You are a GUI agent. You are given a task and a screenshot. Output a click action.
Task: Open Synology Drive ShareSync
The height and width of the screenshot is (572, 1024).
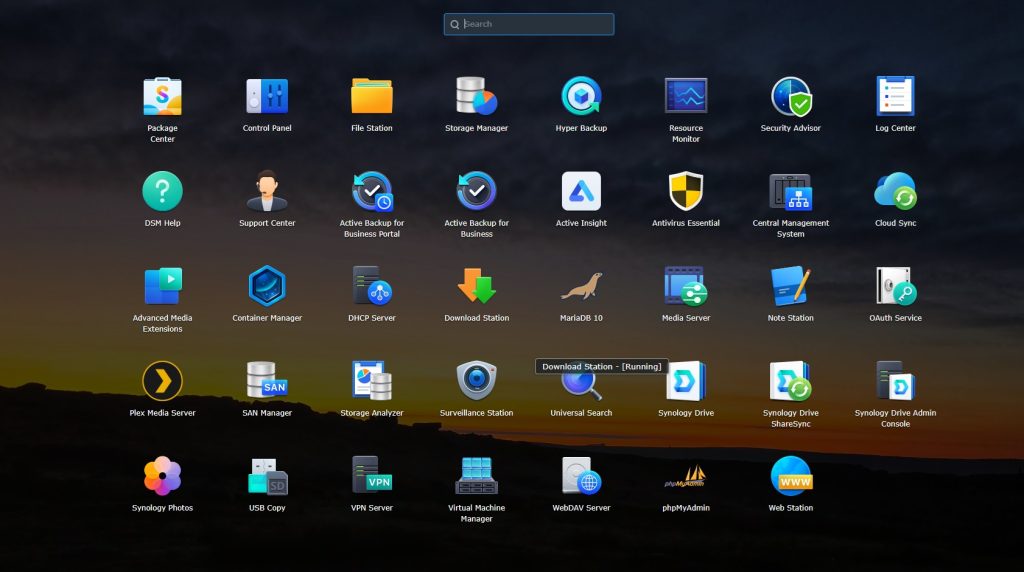pos(790,381)
